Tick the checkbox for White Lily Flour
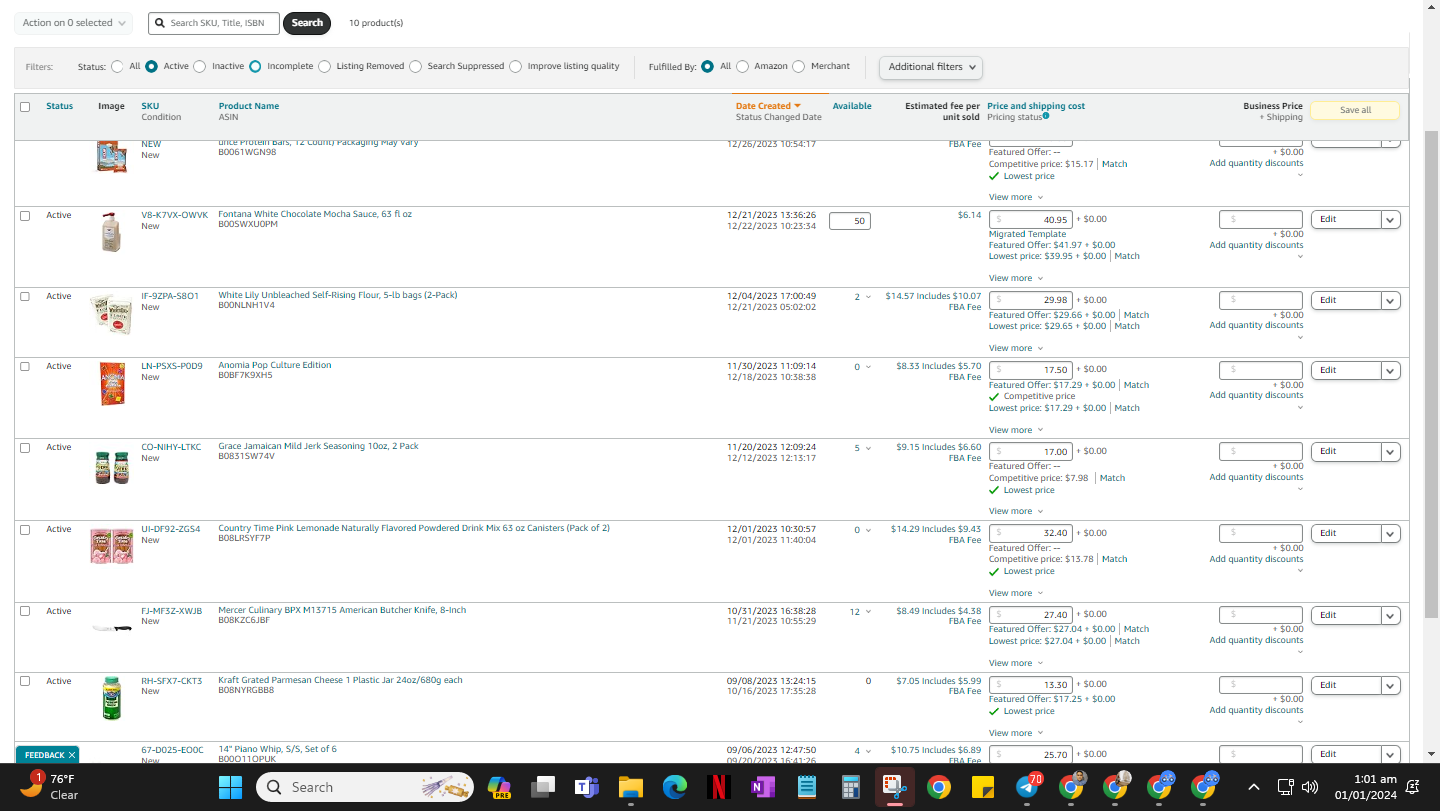Image resolution: width=1440 pixels, height=811 pixels. coord(25,297)
